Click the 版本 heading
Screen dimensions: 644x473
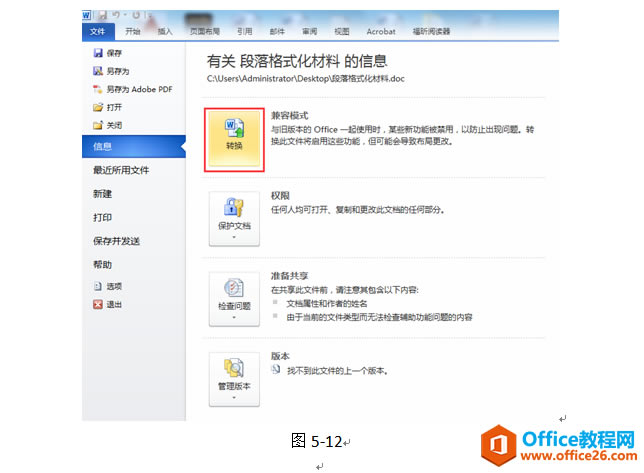(280, 356)
